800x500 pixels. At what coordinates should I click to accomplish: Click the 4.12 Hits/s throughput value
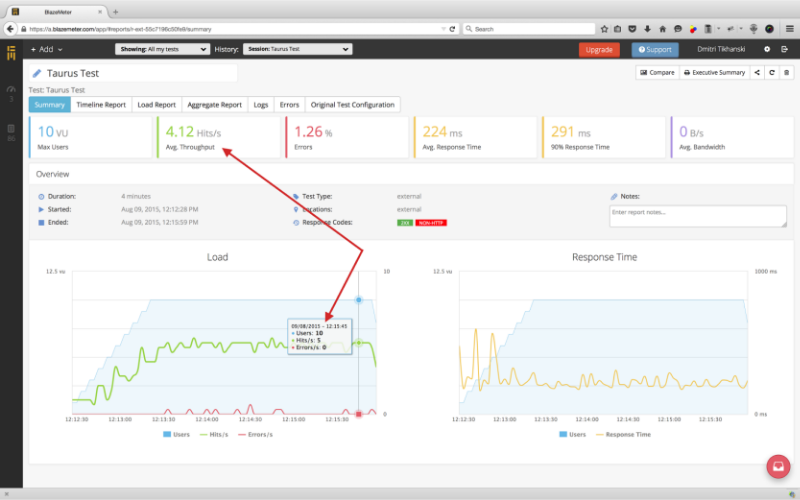pos(193,132)
